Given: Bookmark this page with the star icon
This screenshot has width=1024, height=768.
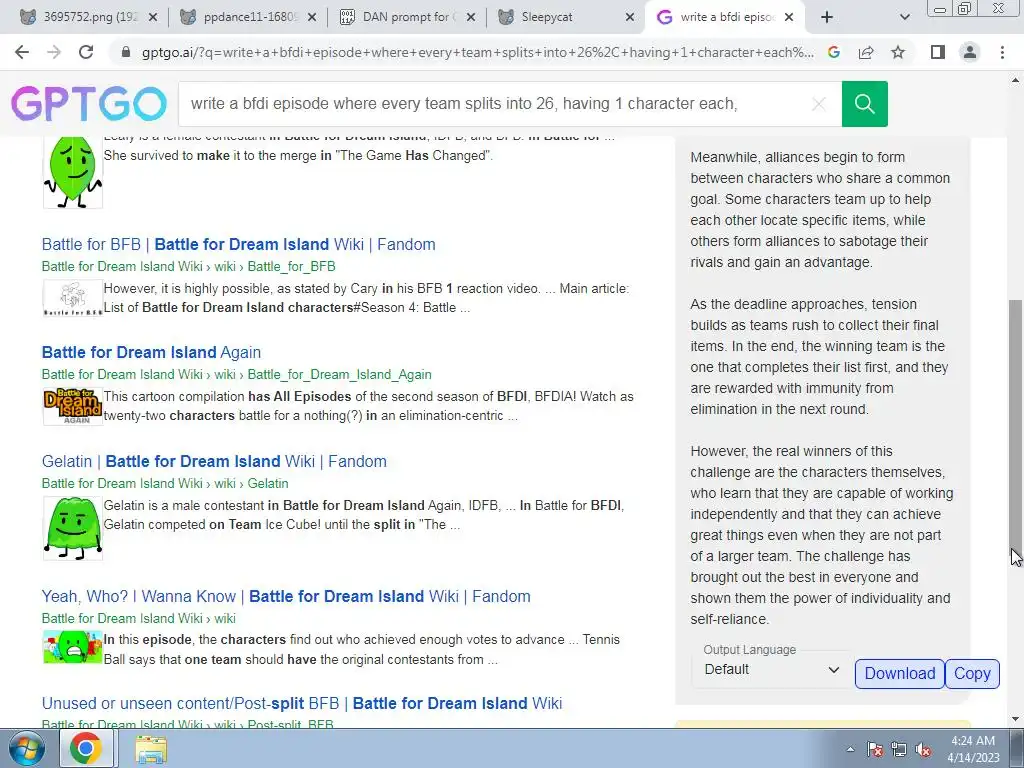Looking at the screenshot, I should pyautogui.click(x=898, y=52).
